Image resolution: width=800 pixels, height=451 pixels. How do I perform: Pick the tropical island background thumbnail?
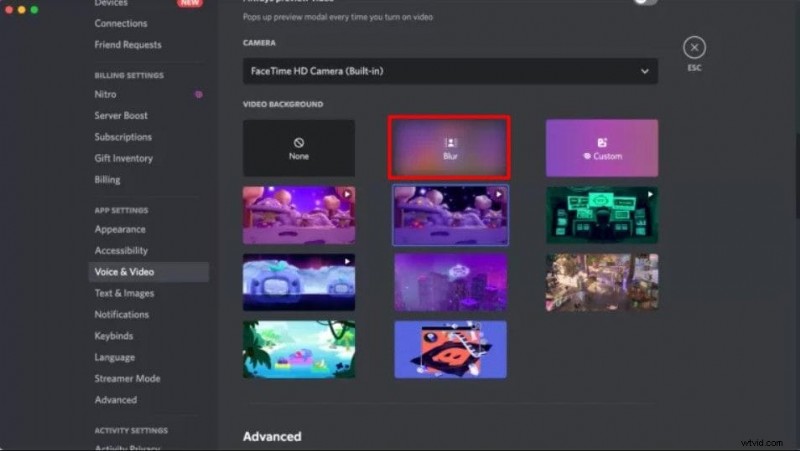click(299, 348)
